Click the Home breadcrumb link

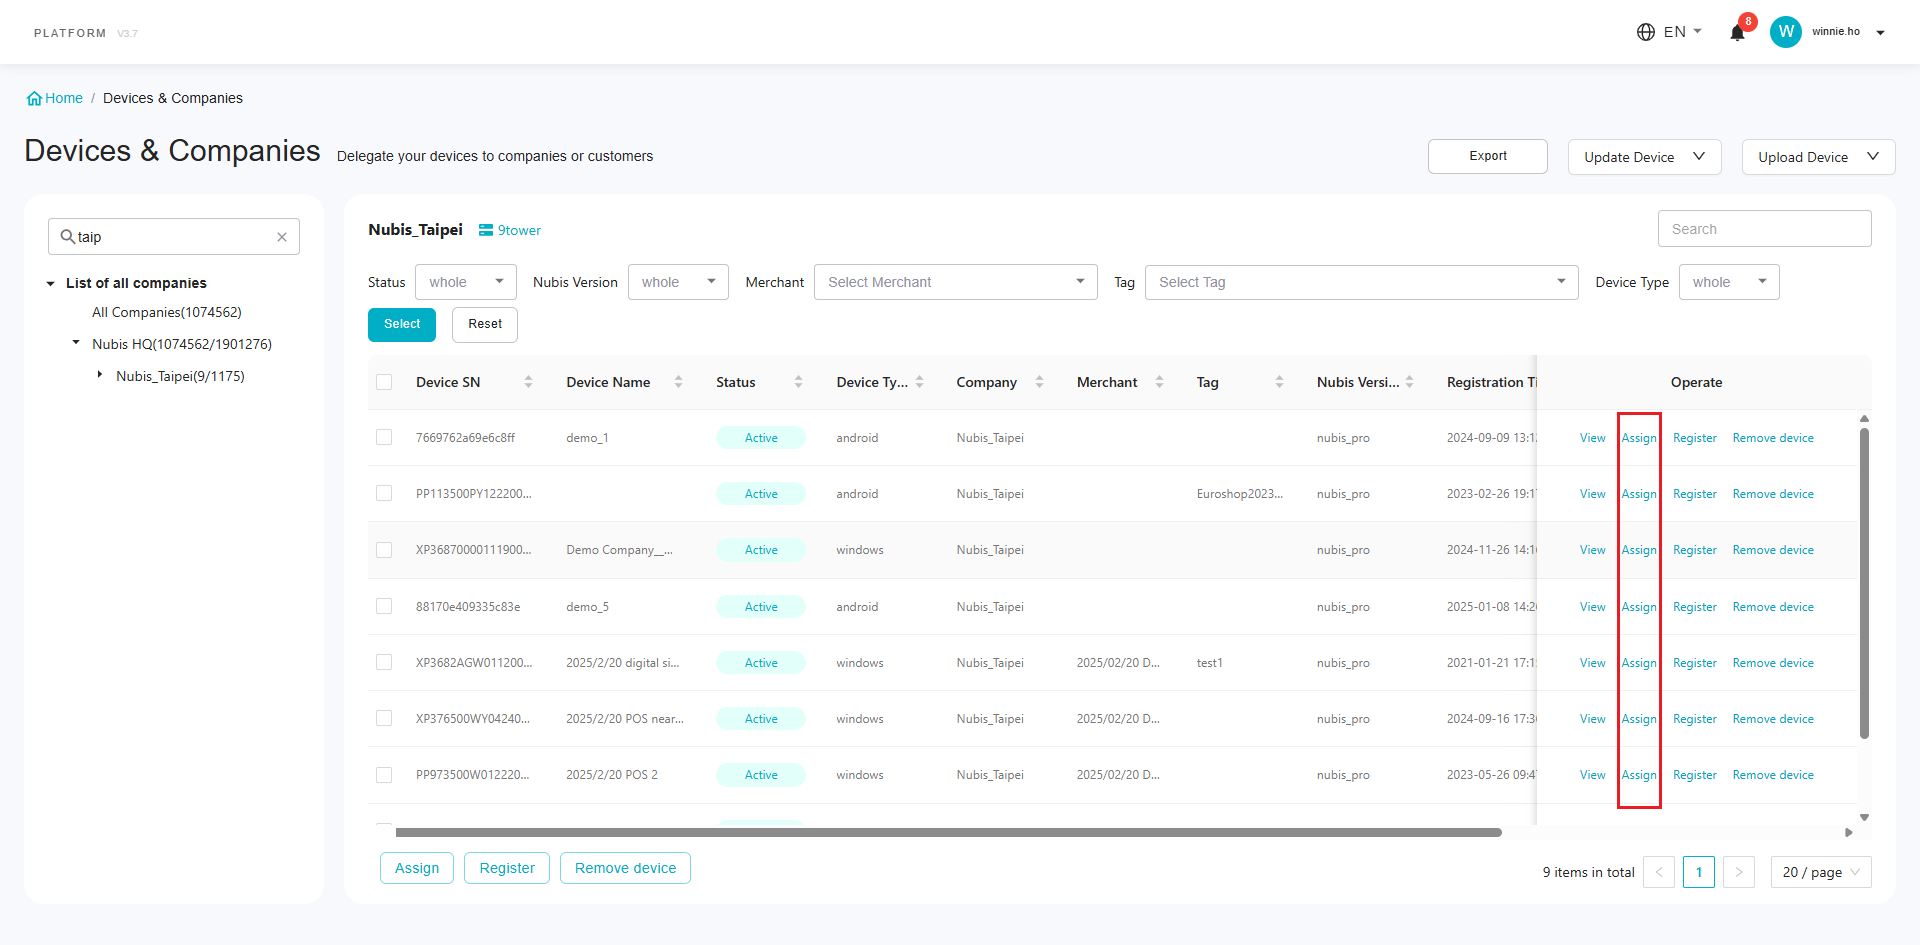pos(64,98)
